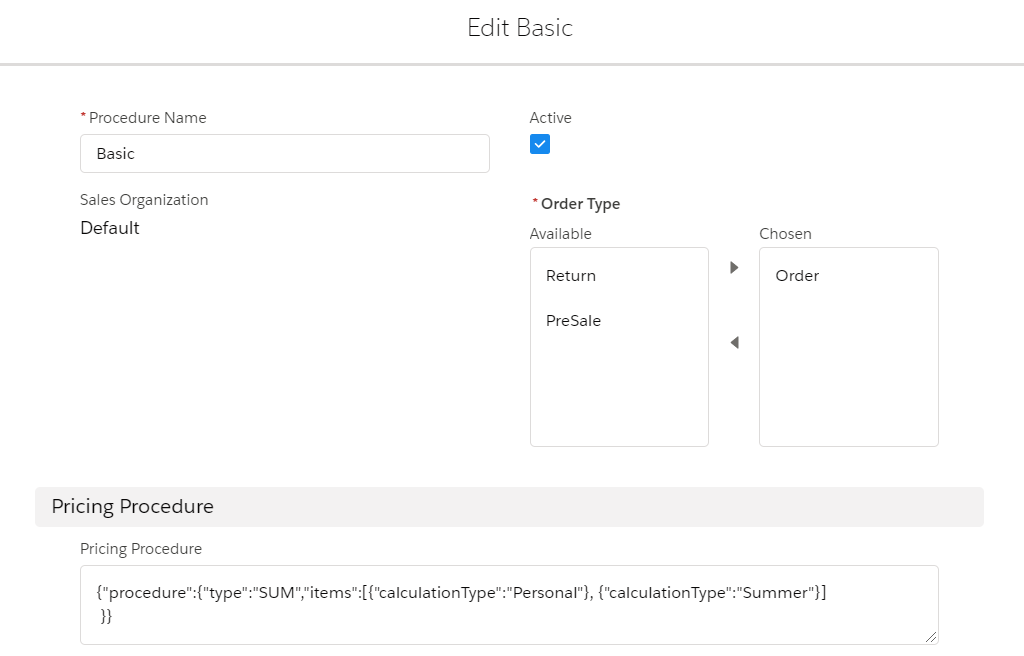The width and height of the screenshot is (1024, 656).
Task: Click the Edit Basic dialog title
Action: (x=520, y=28)
